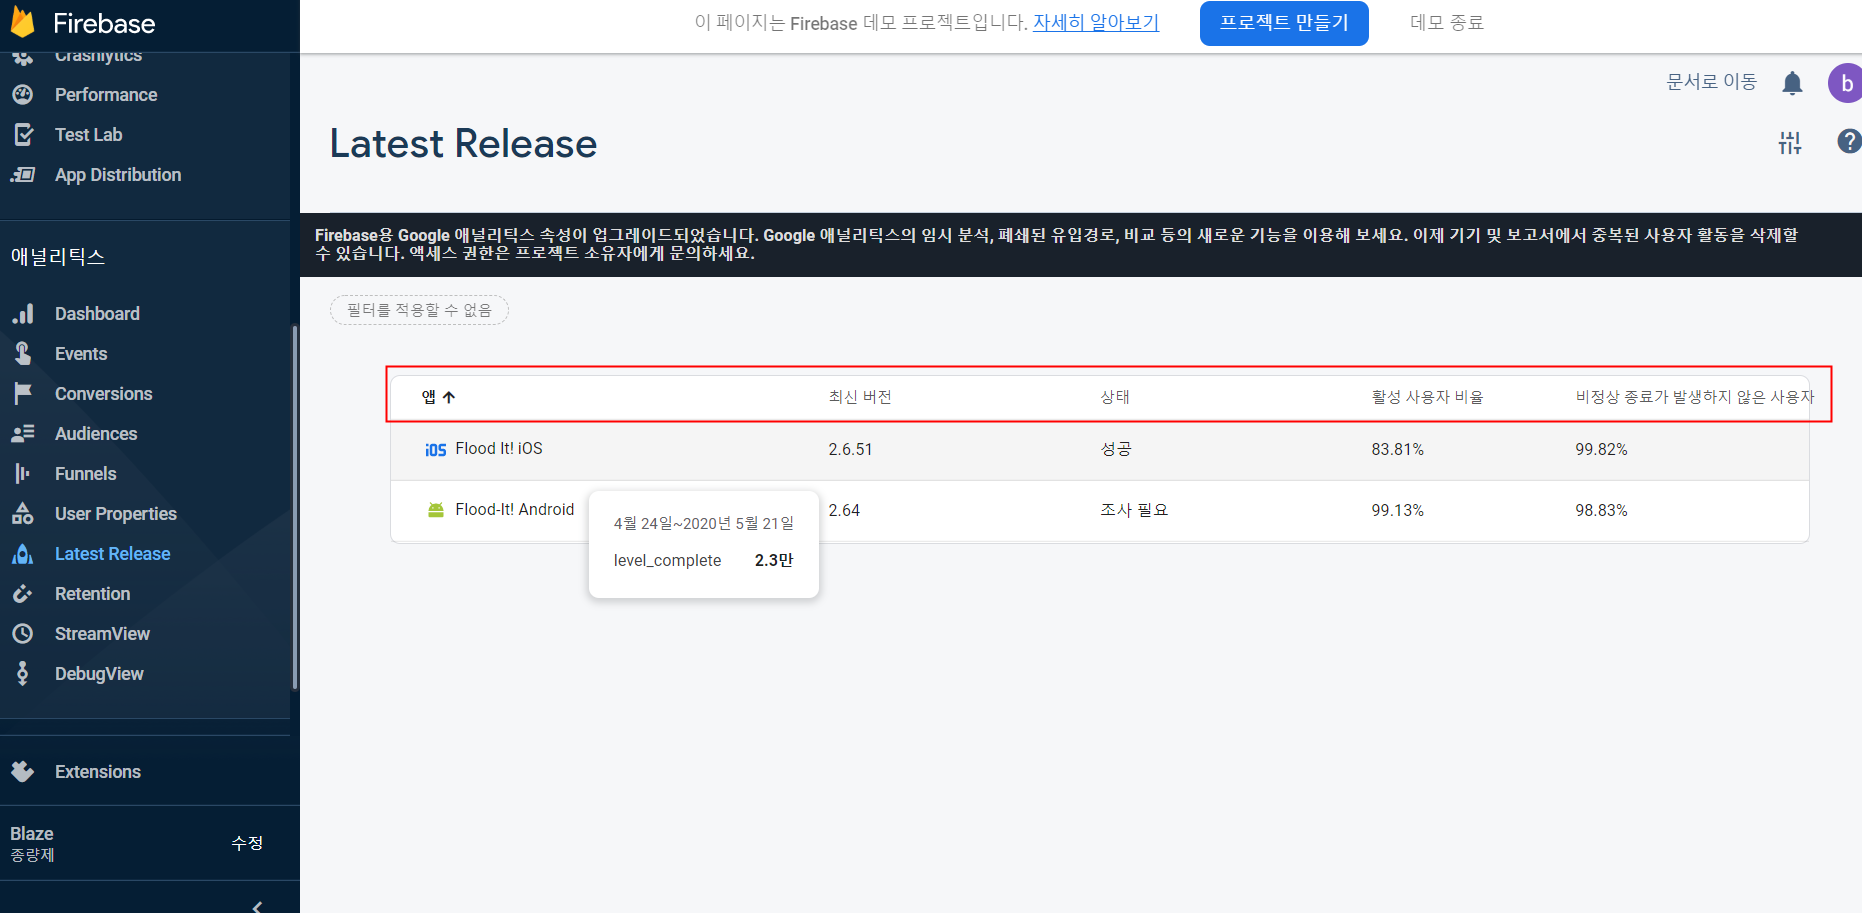Open StreamView in the sidebar

102,634
